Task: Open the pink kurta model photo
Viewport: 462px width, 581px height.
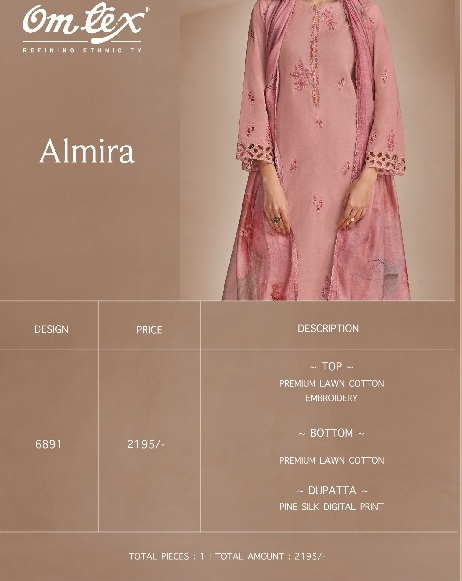Action: 317,150
